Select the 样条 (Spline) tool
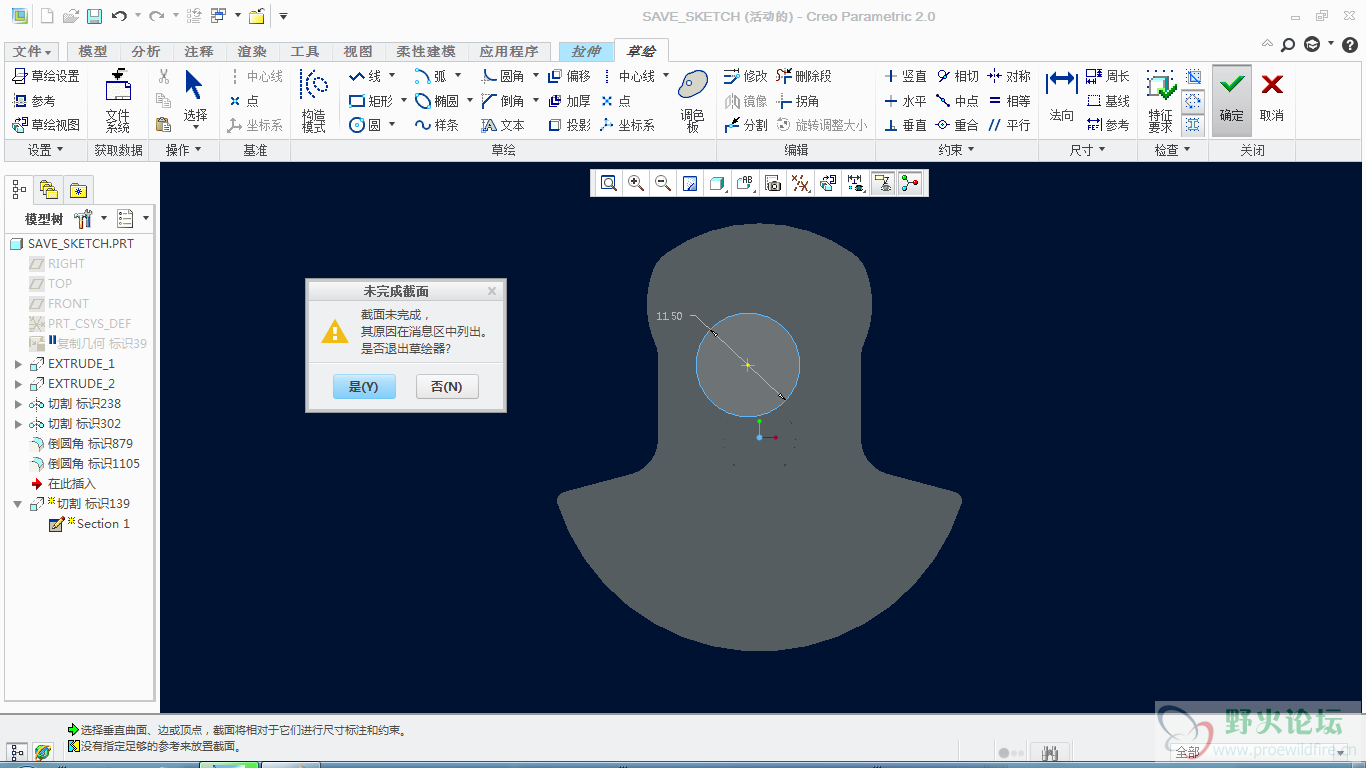The width and height of the screenshot is (1366, 768). coord(437,125)
